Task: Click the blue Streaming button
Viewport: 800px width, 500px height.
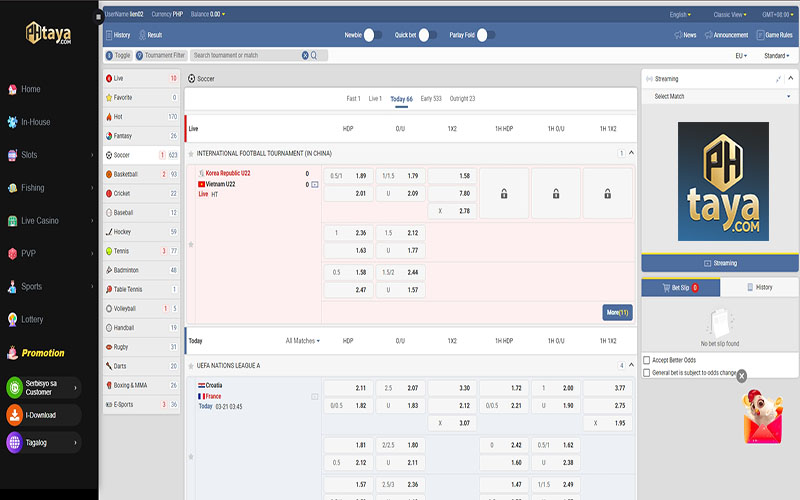Action: coord(720,263)
